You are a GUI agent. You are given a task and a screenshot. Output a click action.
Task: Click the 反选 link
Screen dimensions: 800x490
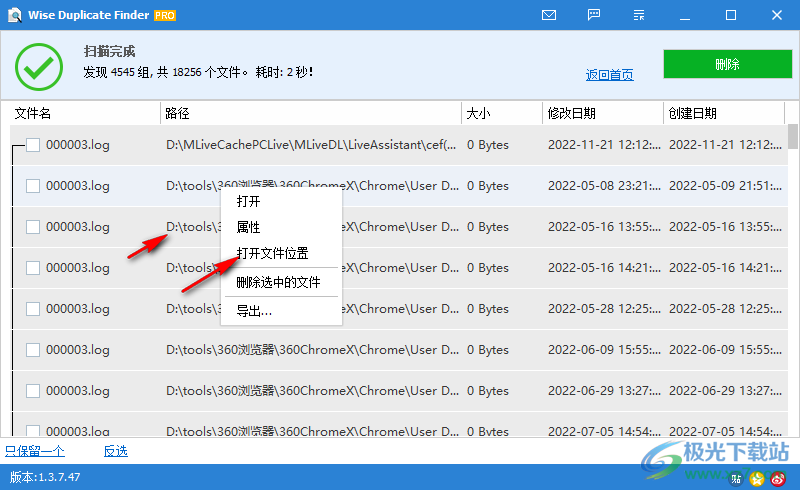(x=116, y=451)
